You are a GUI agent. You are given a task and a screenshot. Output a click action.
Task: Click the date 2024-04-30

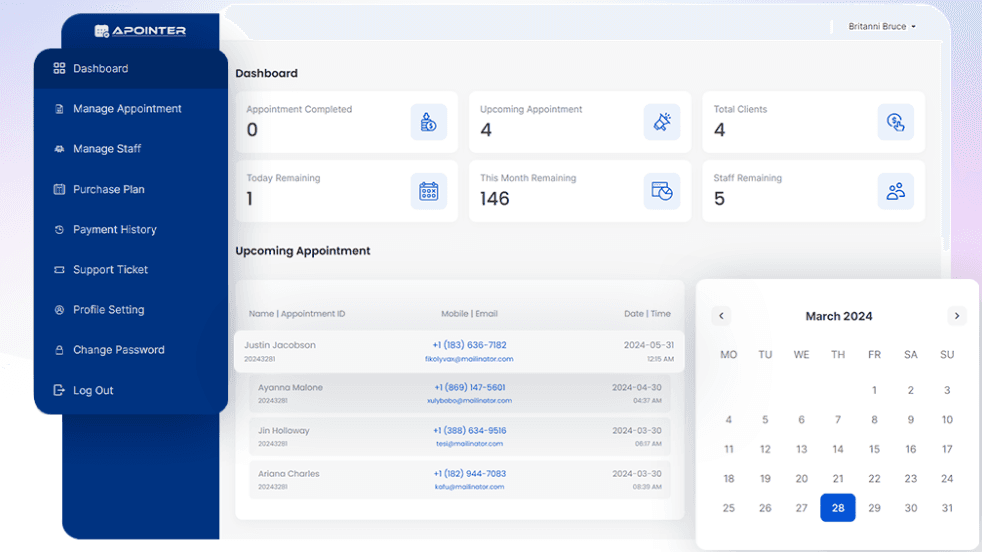[637, 388]
